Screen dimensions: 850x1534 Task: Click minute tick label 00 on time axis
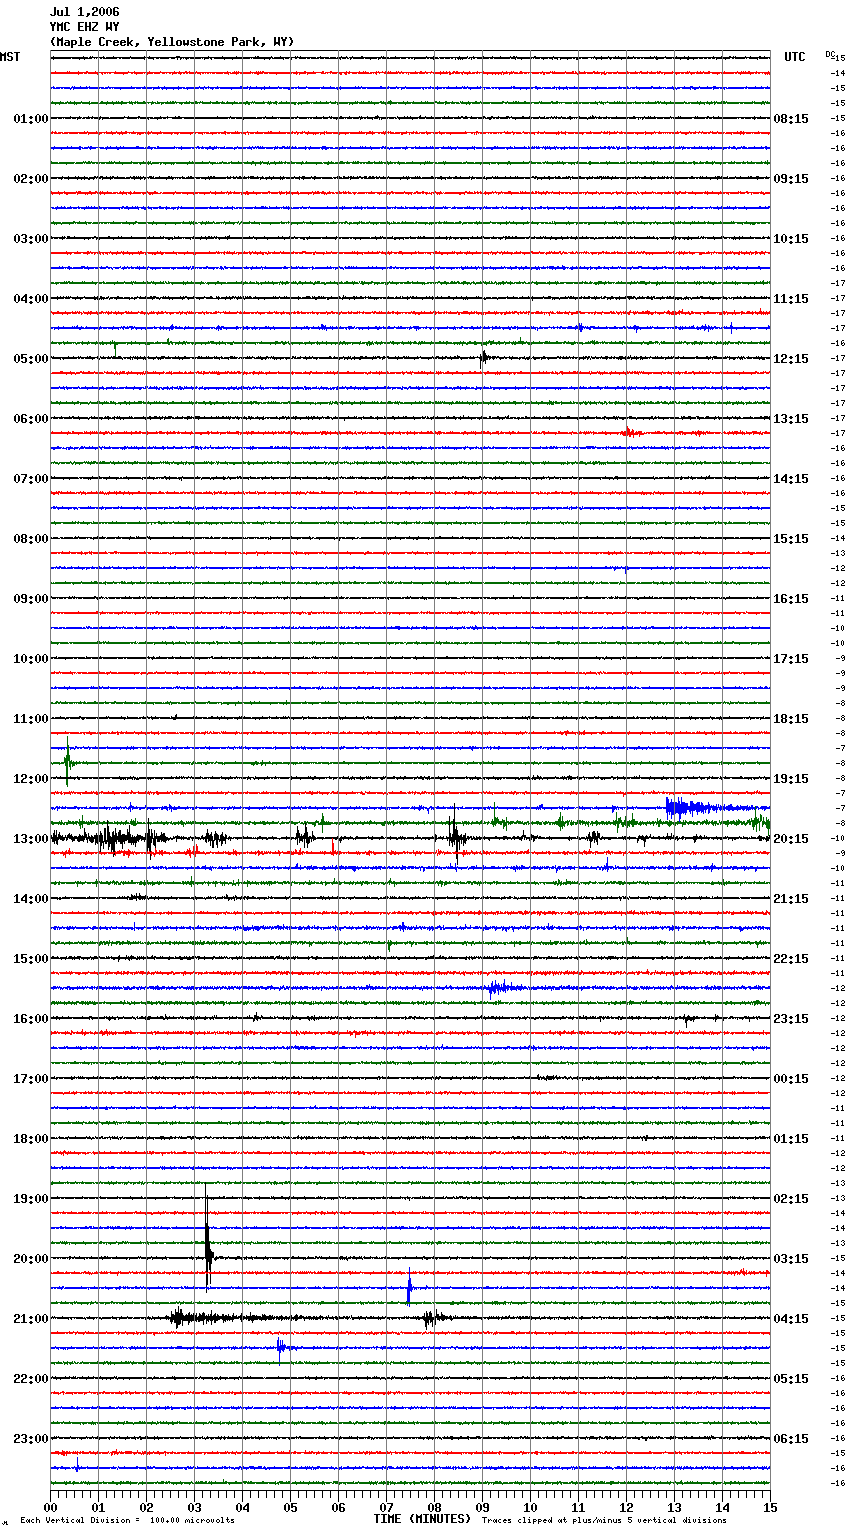(x=51, y=1507)
